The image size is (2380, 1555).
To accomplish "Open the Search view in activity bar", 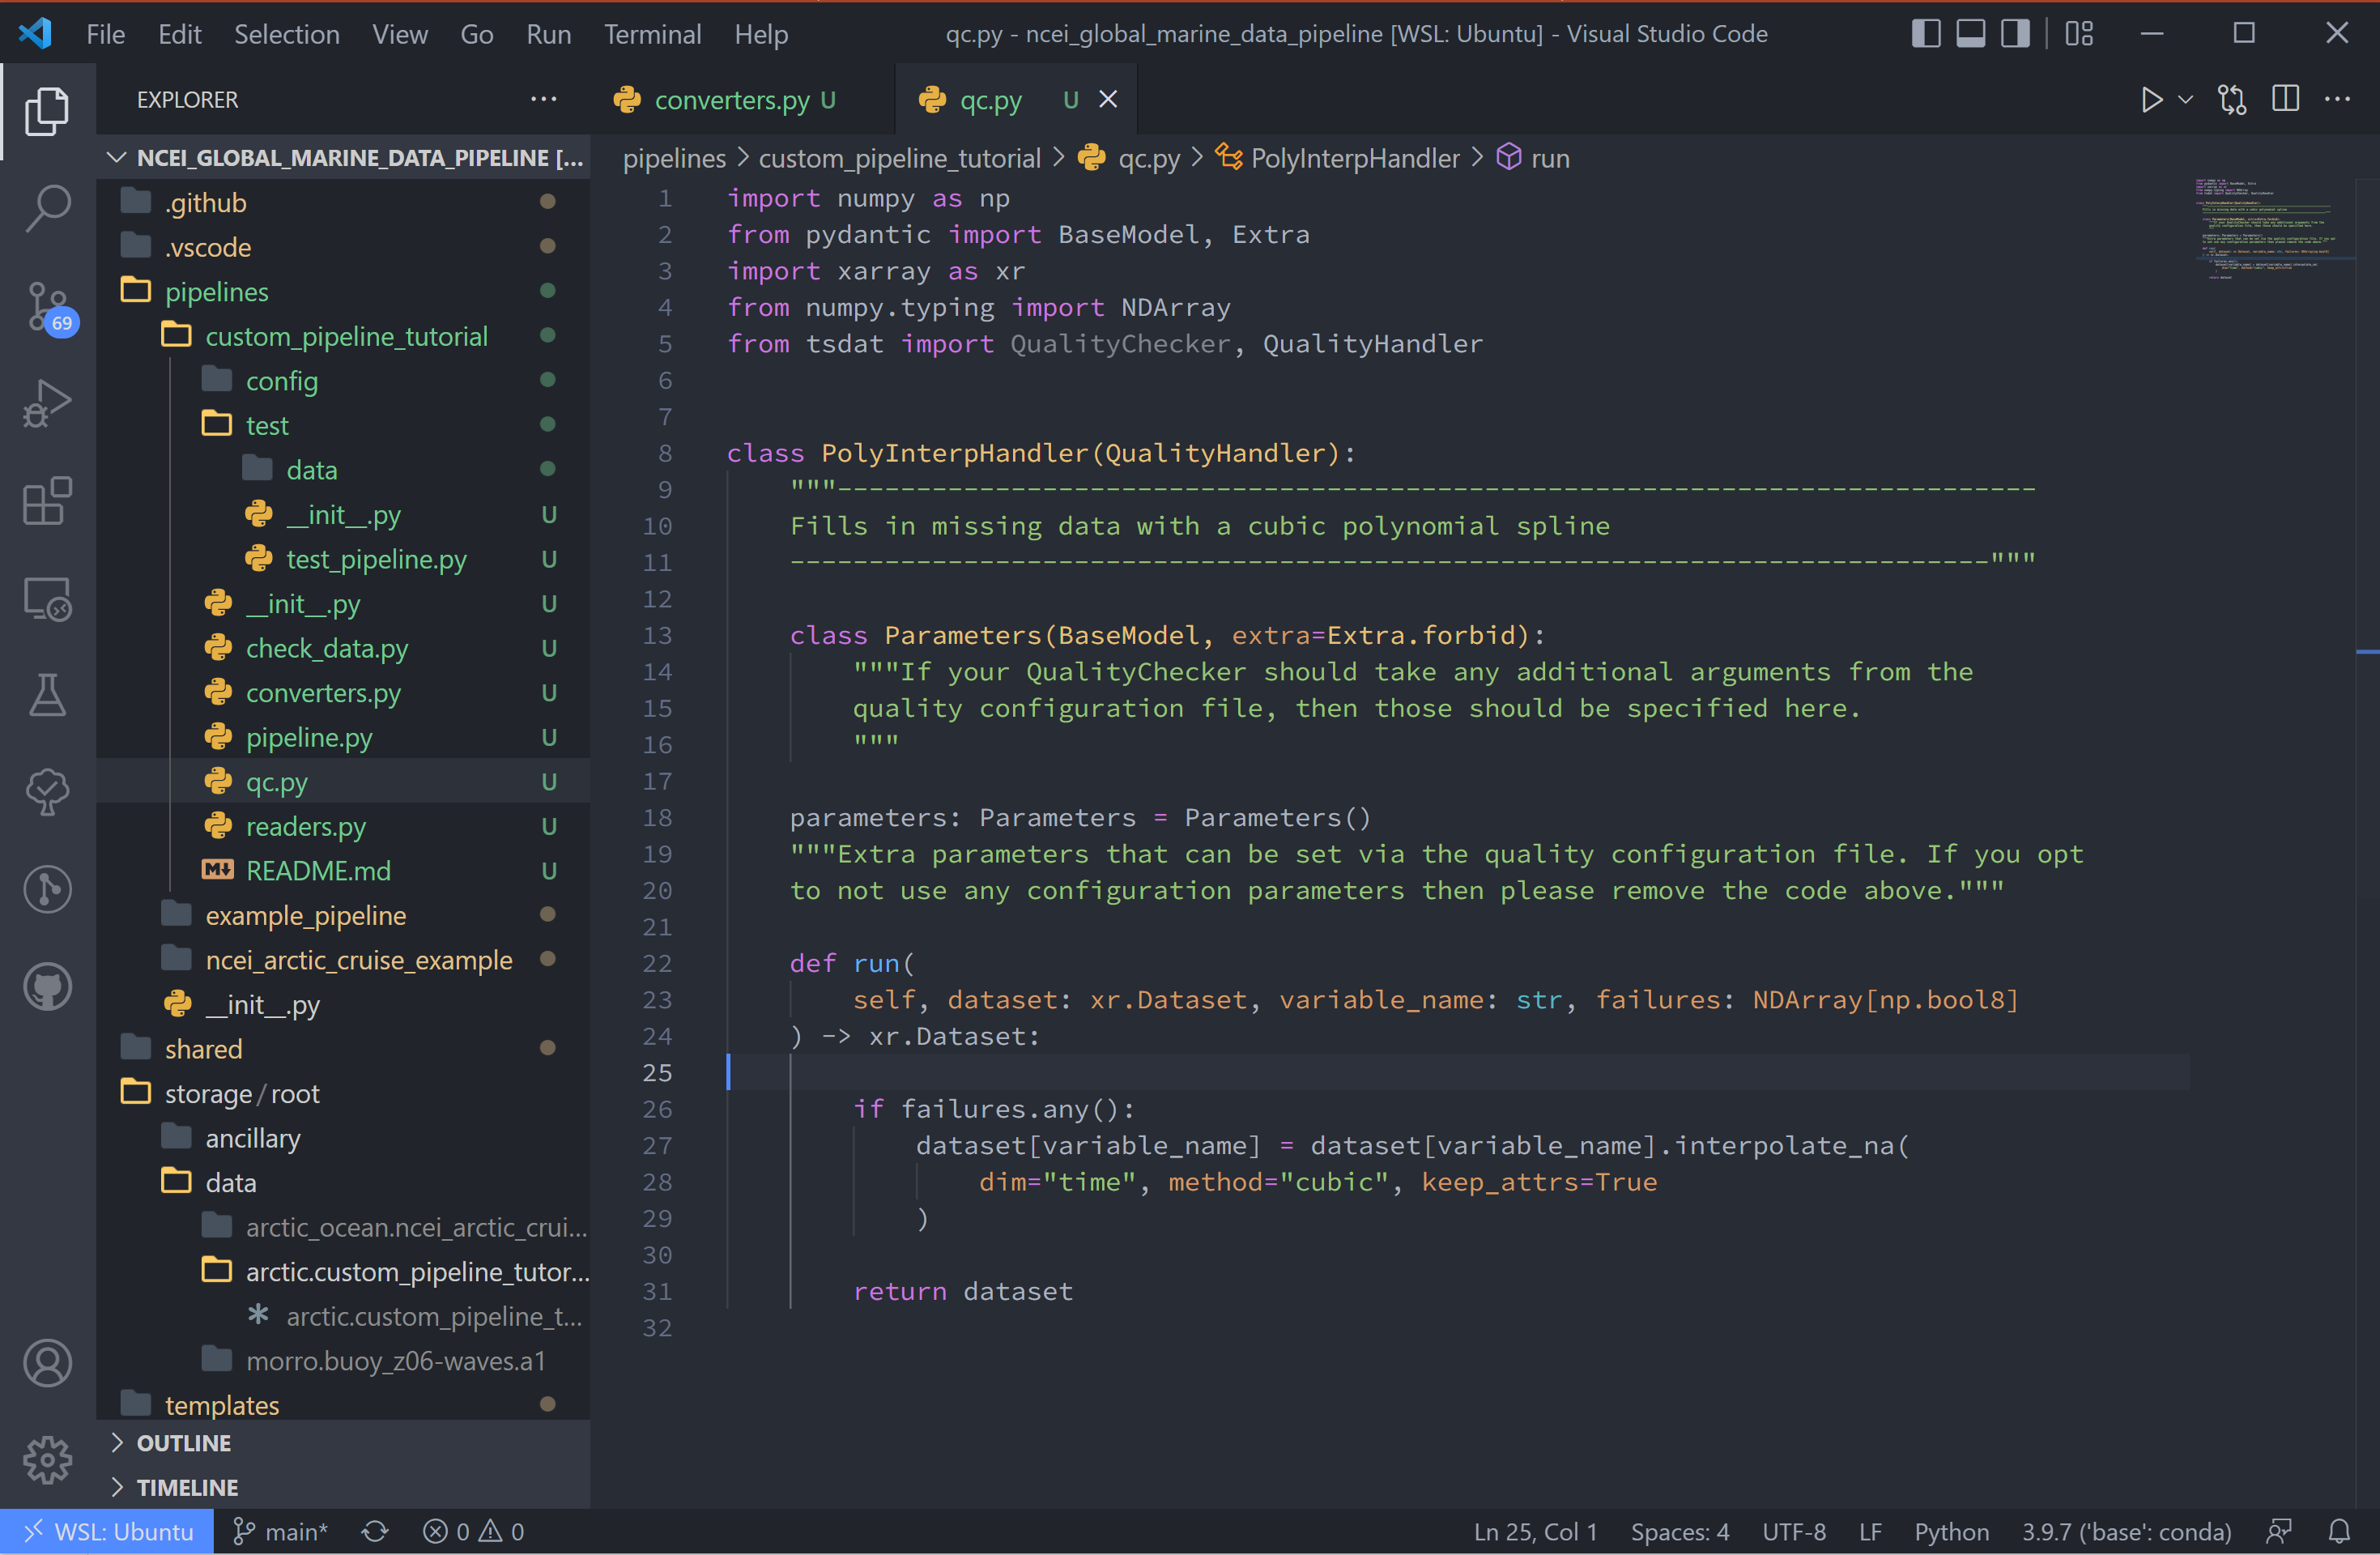I will click(x=47, y=208).
